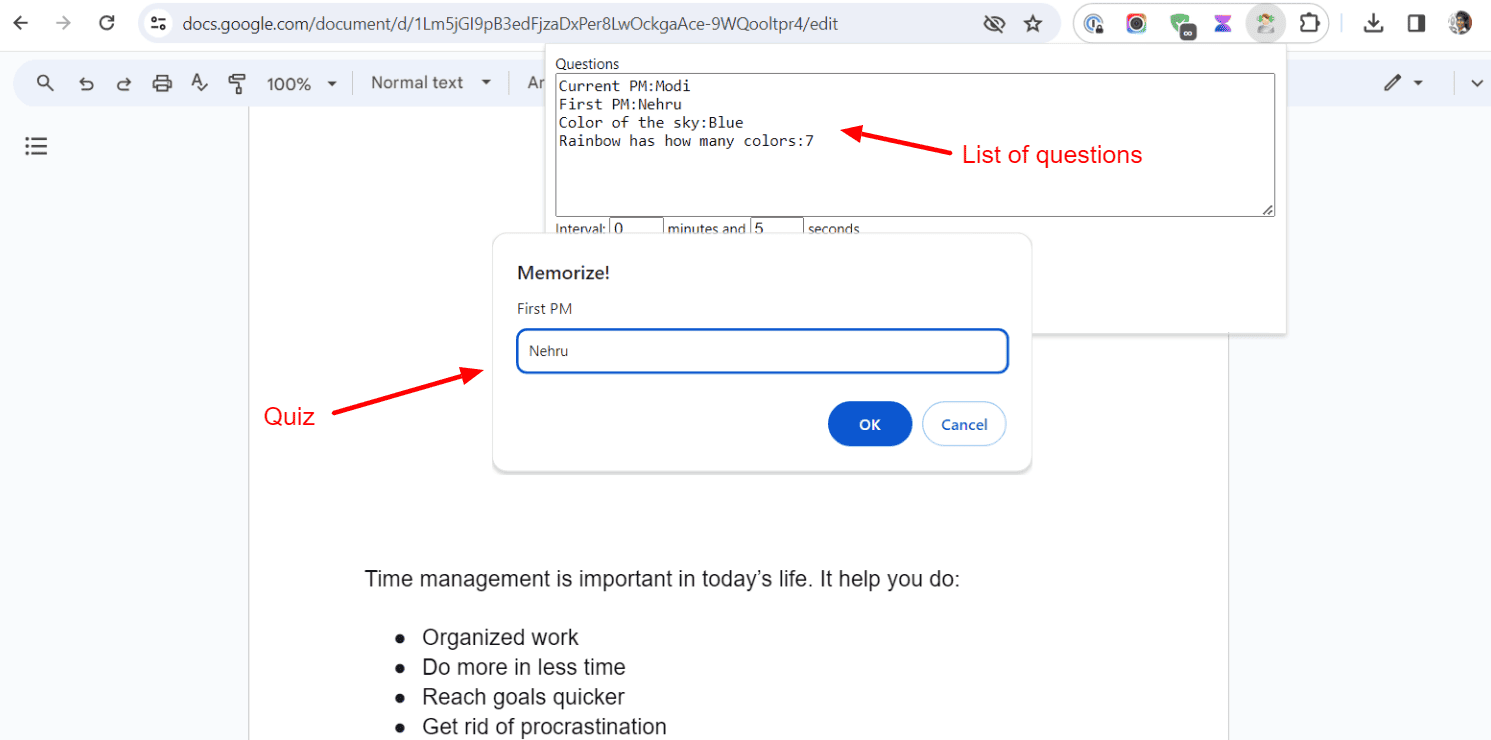Image resolution: width=1491 pixels, height=740 pixels.
Task: Click inside the Questions text area
Action: point(914,170)
